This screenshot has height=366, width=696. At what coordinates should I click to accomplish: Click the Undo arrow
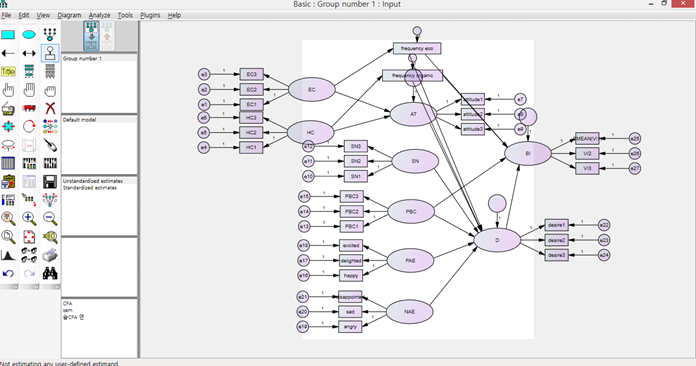point(8,273)
